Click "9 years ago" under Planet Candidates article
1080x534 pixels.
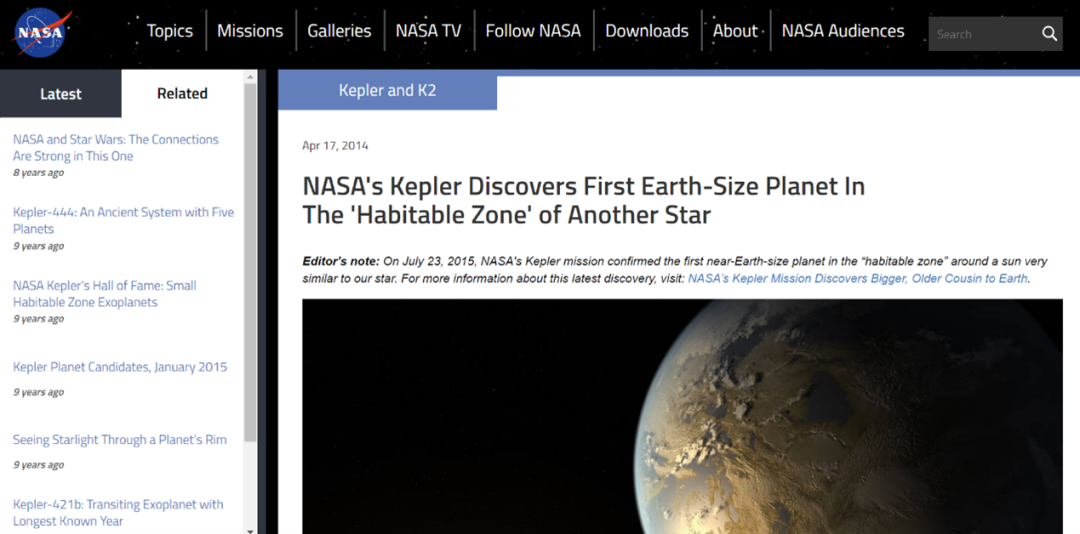pyautogui.click(x=39, y=392)
